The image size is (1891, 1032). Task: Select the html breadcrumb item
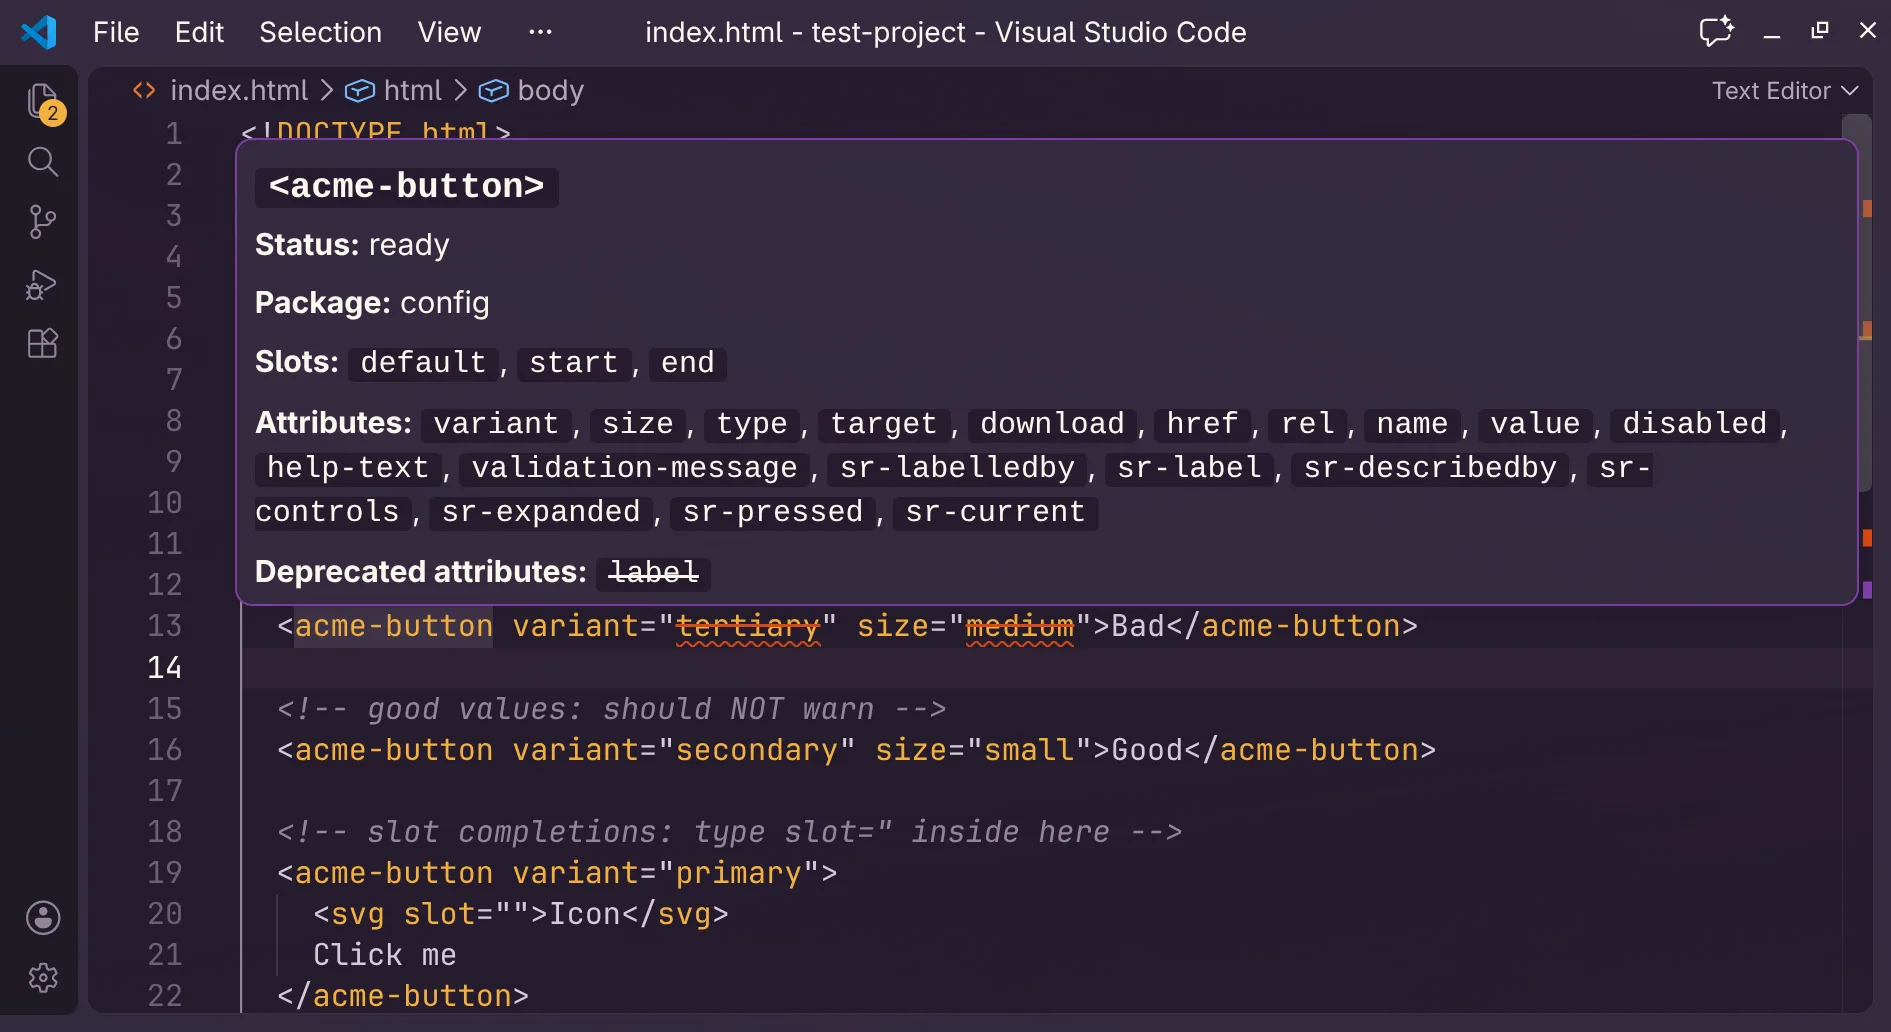413,91
